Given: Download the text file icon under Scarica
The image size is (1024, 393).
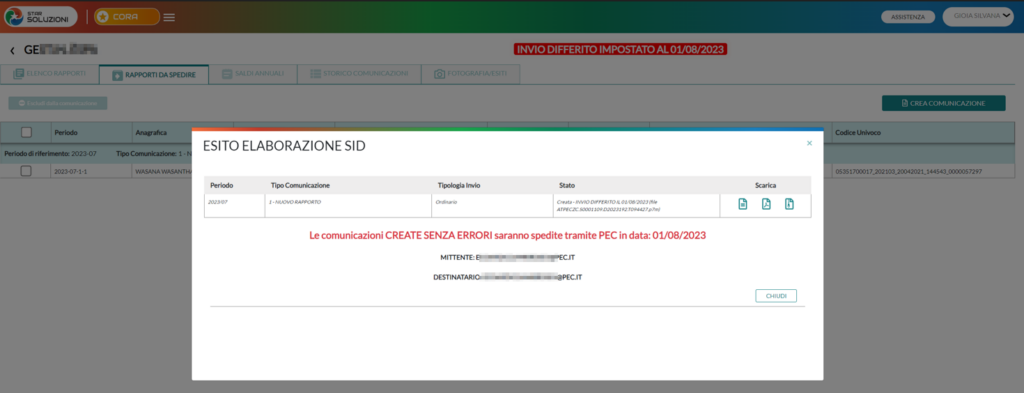Looking at the screenshot, I should [x=743, y=204].
